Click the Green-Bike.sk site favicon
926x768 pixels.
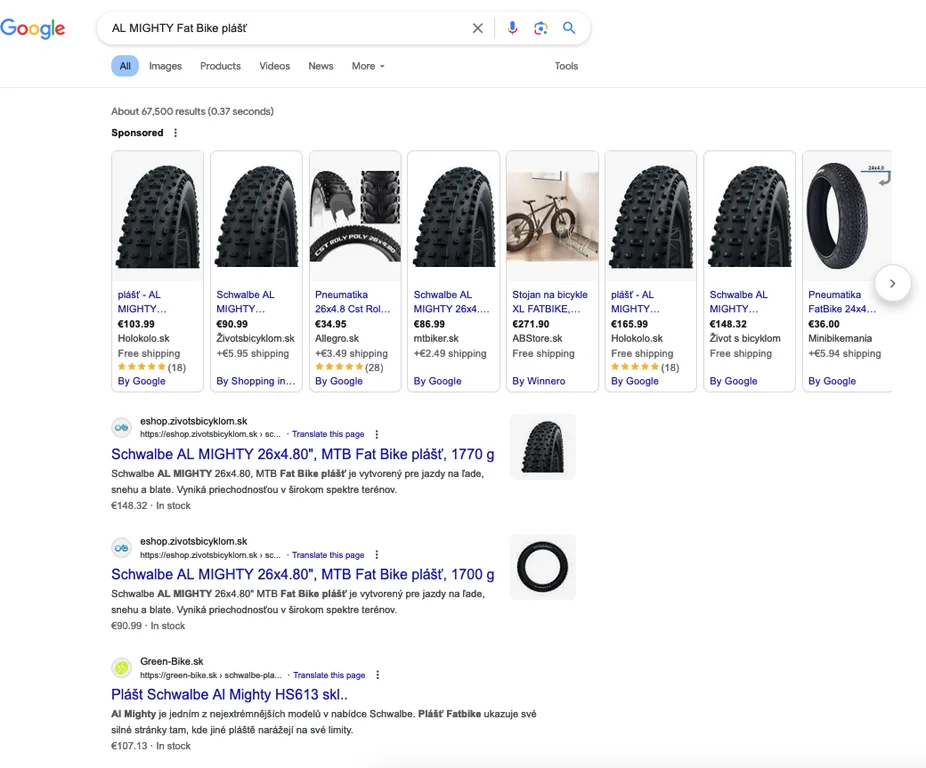pos(121,668)
